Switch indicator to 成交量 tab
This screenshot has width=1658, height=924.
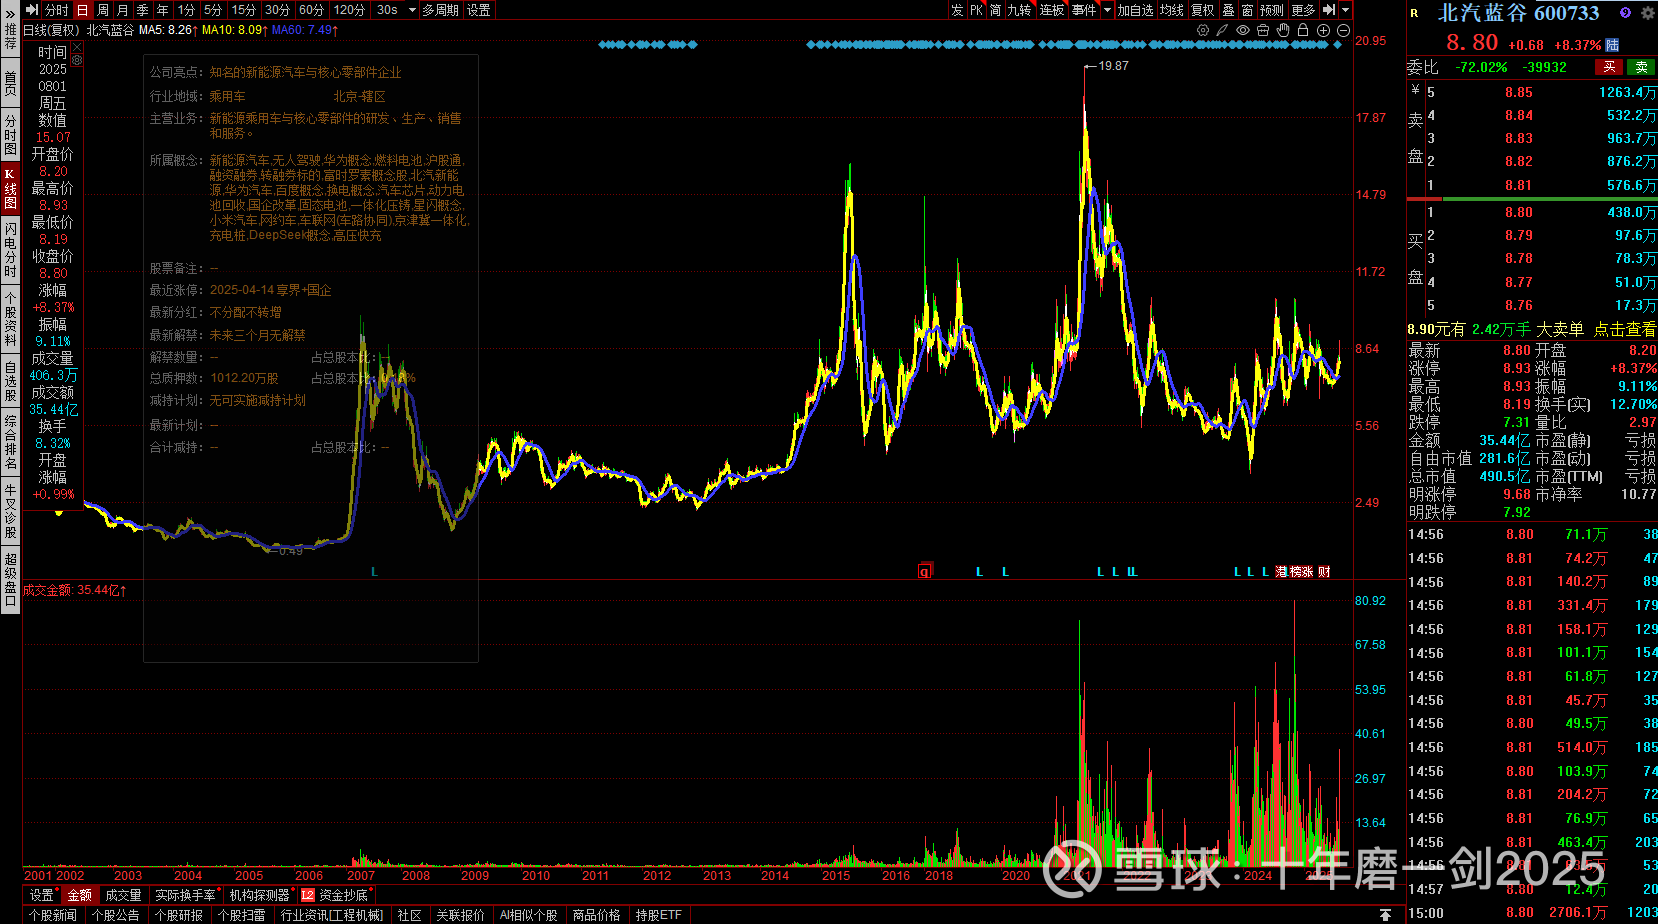coord(123,895)
